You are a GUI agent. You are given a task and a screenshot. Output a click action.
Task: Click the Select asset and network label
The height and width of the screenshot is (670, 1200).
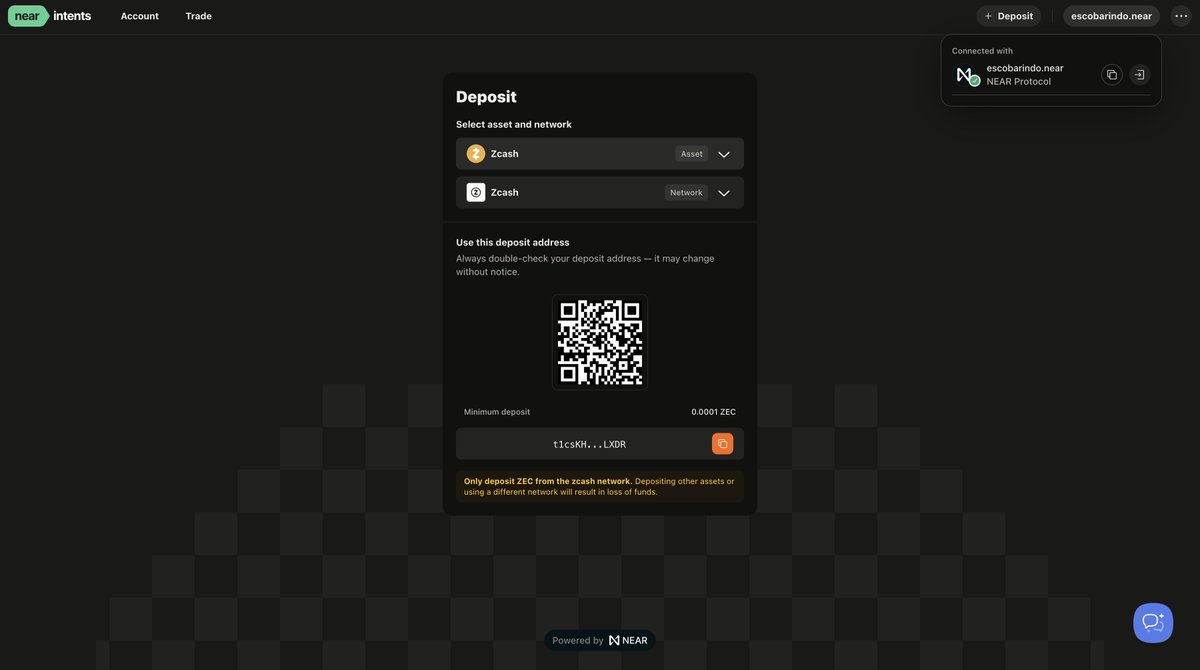(514, 125)
